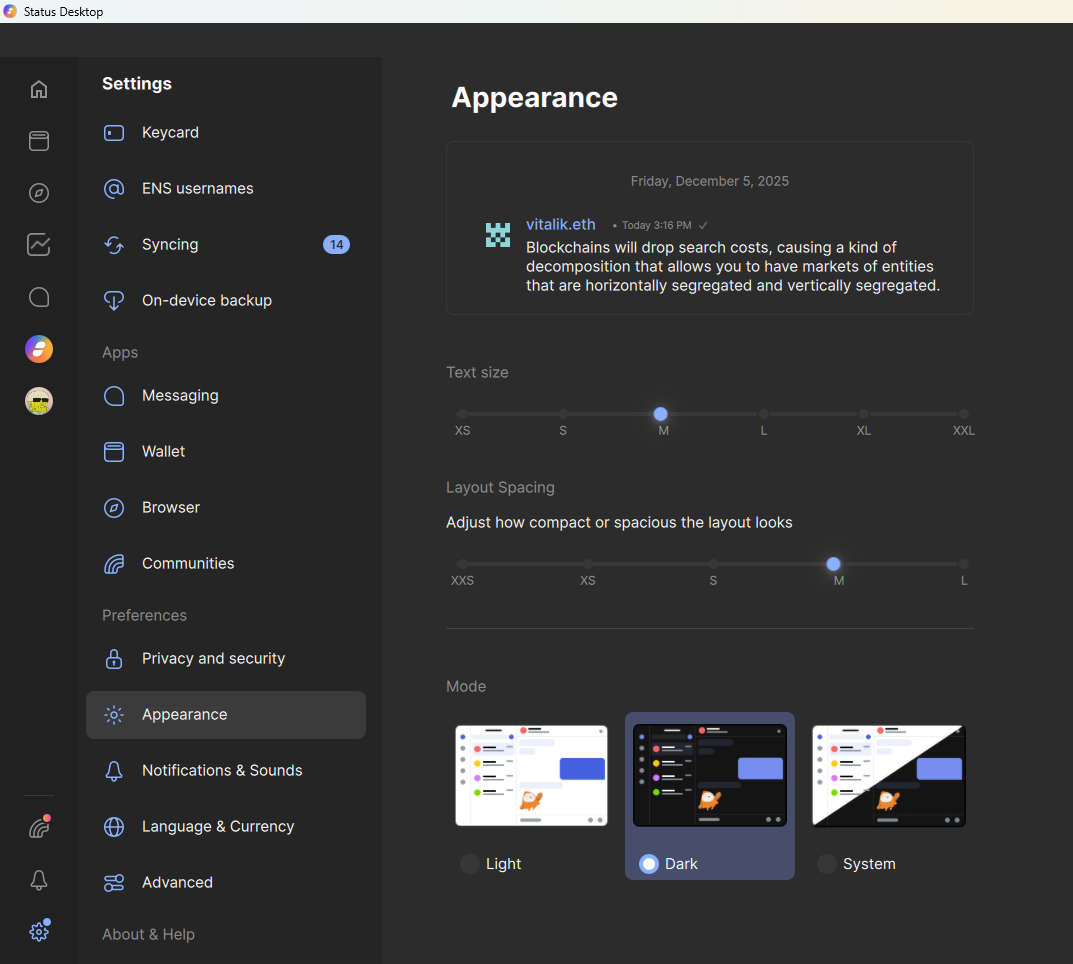The height and width of the screenshot is (964, 1073).
Task: Open the gradient Status community avatar
Action: (39, 349)
